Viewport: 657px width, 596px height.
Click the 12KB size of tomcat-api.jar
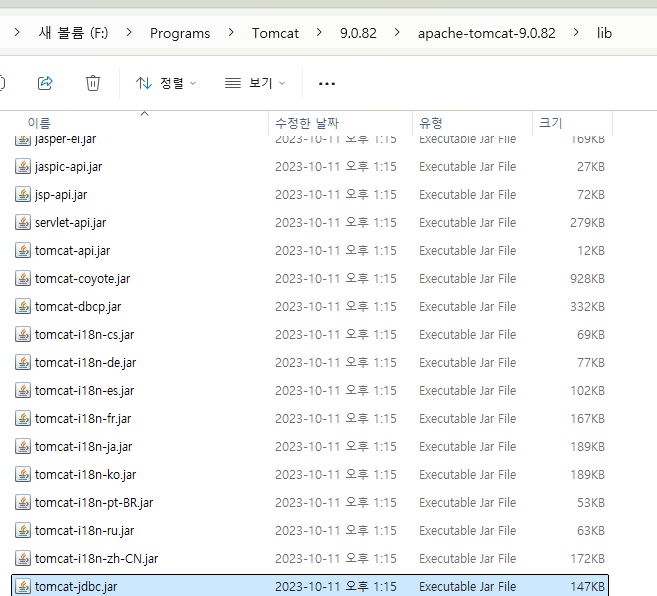tap(591, 251)
